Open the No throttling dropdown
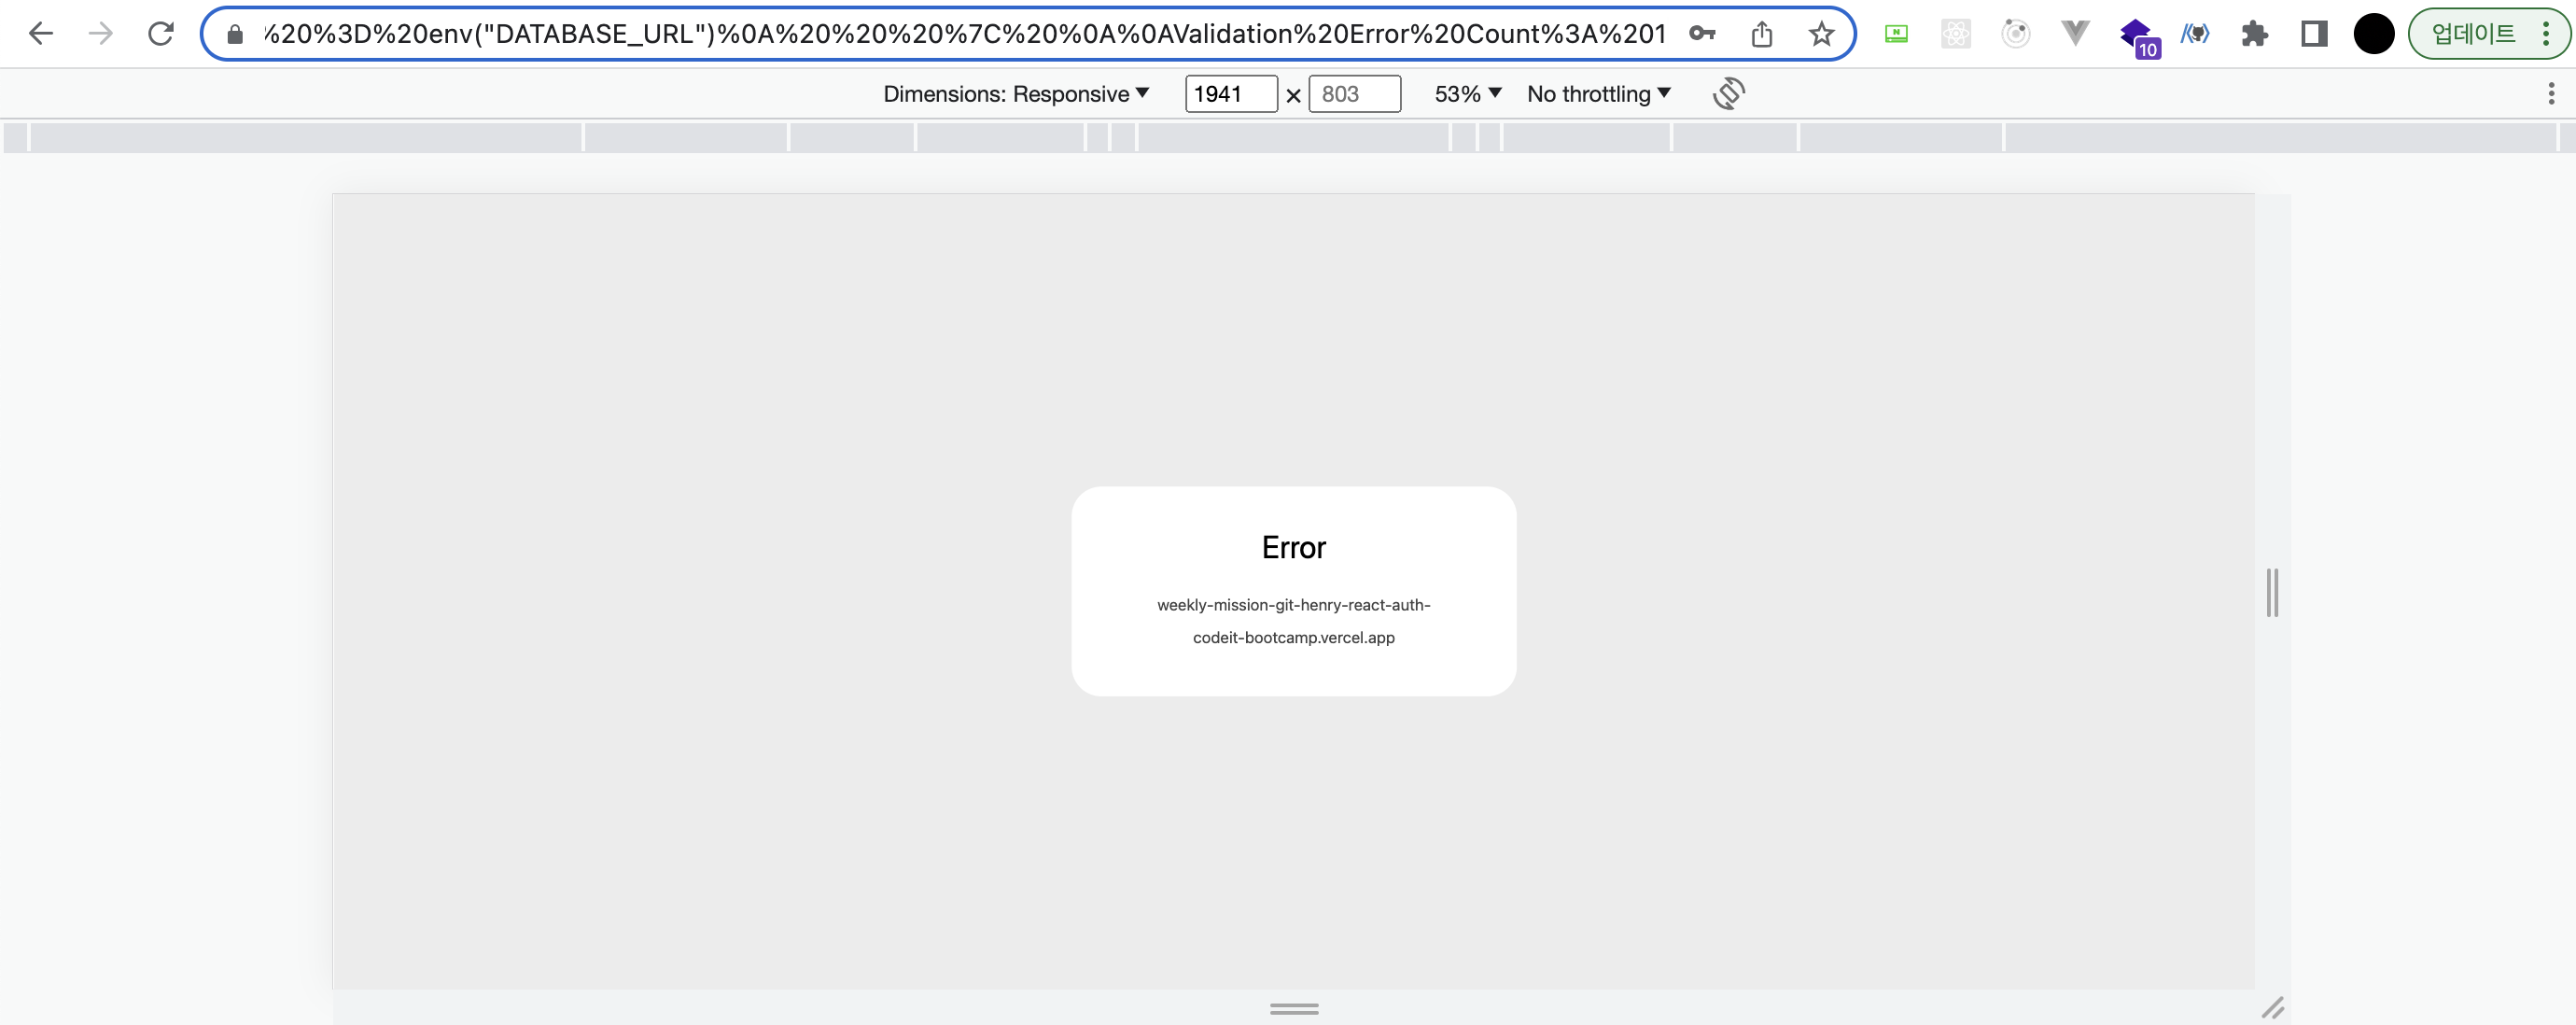Screen dimensions: 2576x1025 1598,94
